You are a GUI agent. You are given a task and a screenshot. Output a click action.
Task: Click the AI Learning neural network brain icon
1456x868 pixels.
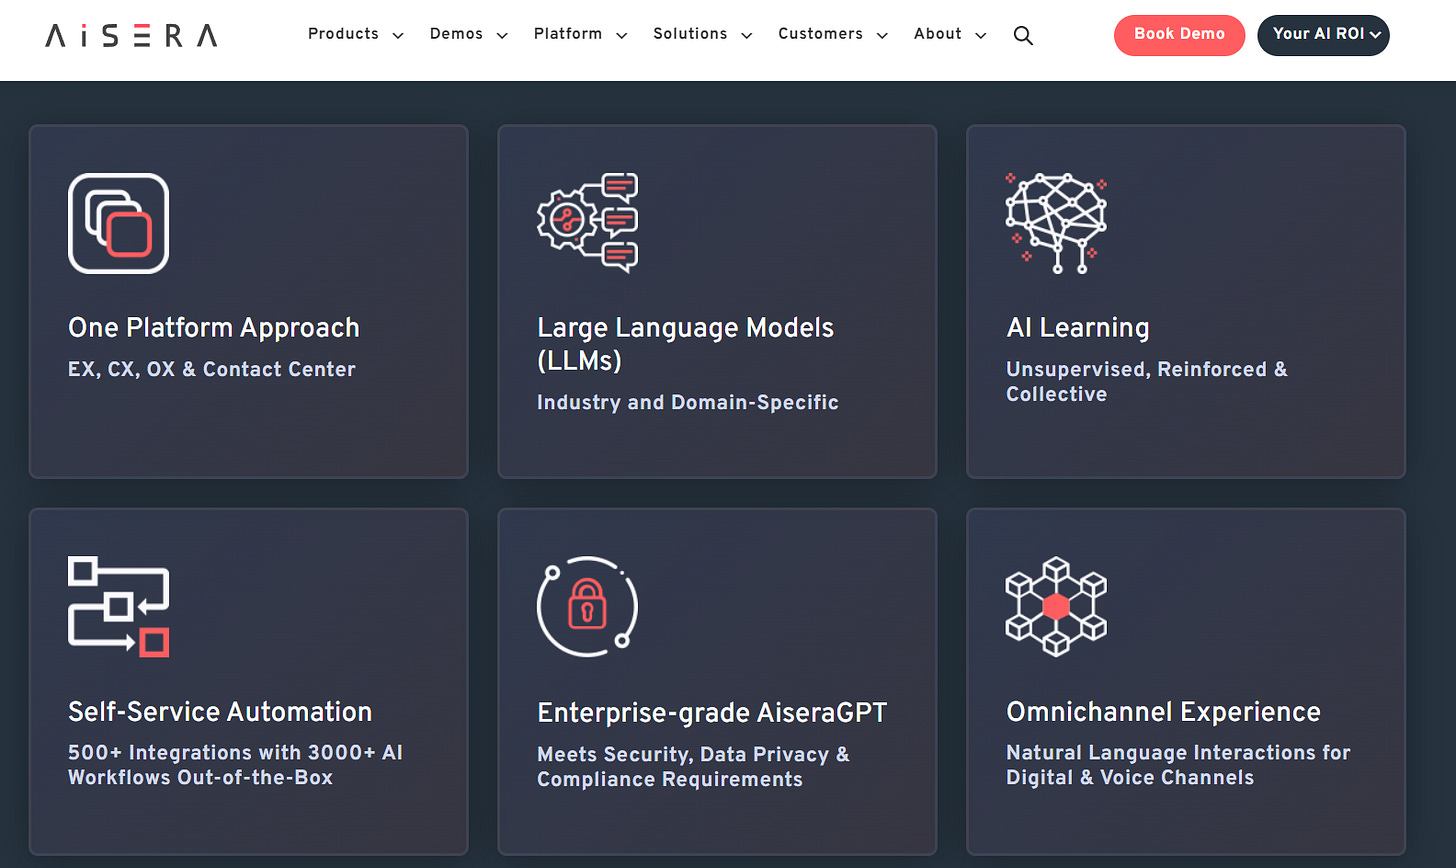tap(1055, 220)
